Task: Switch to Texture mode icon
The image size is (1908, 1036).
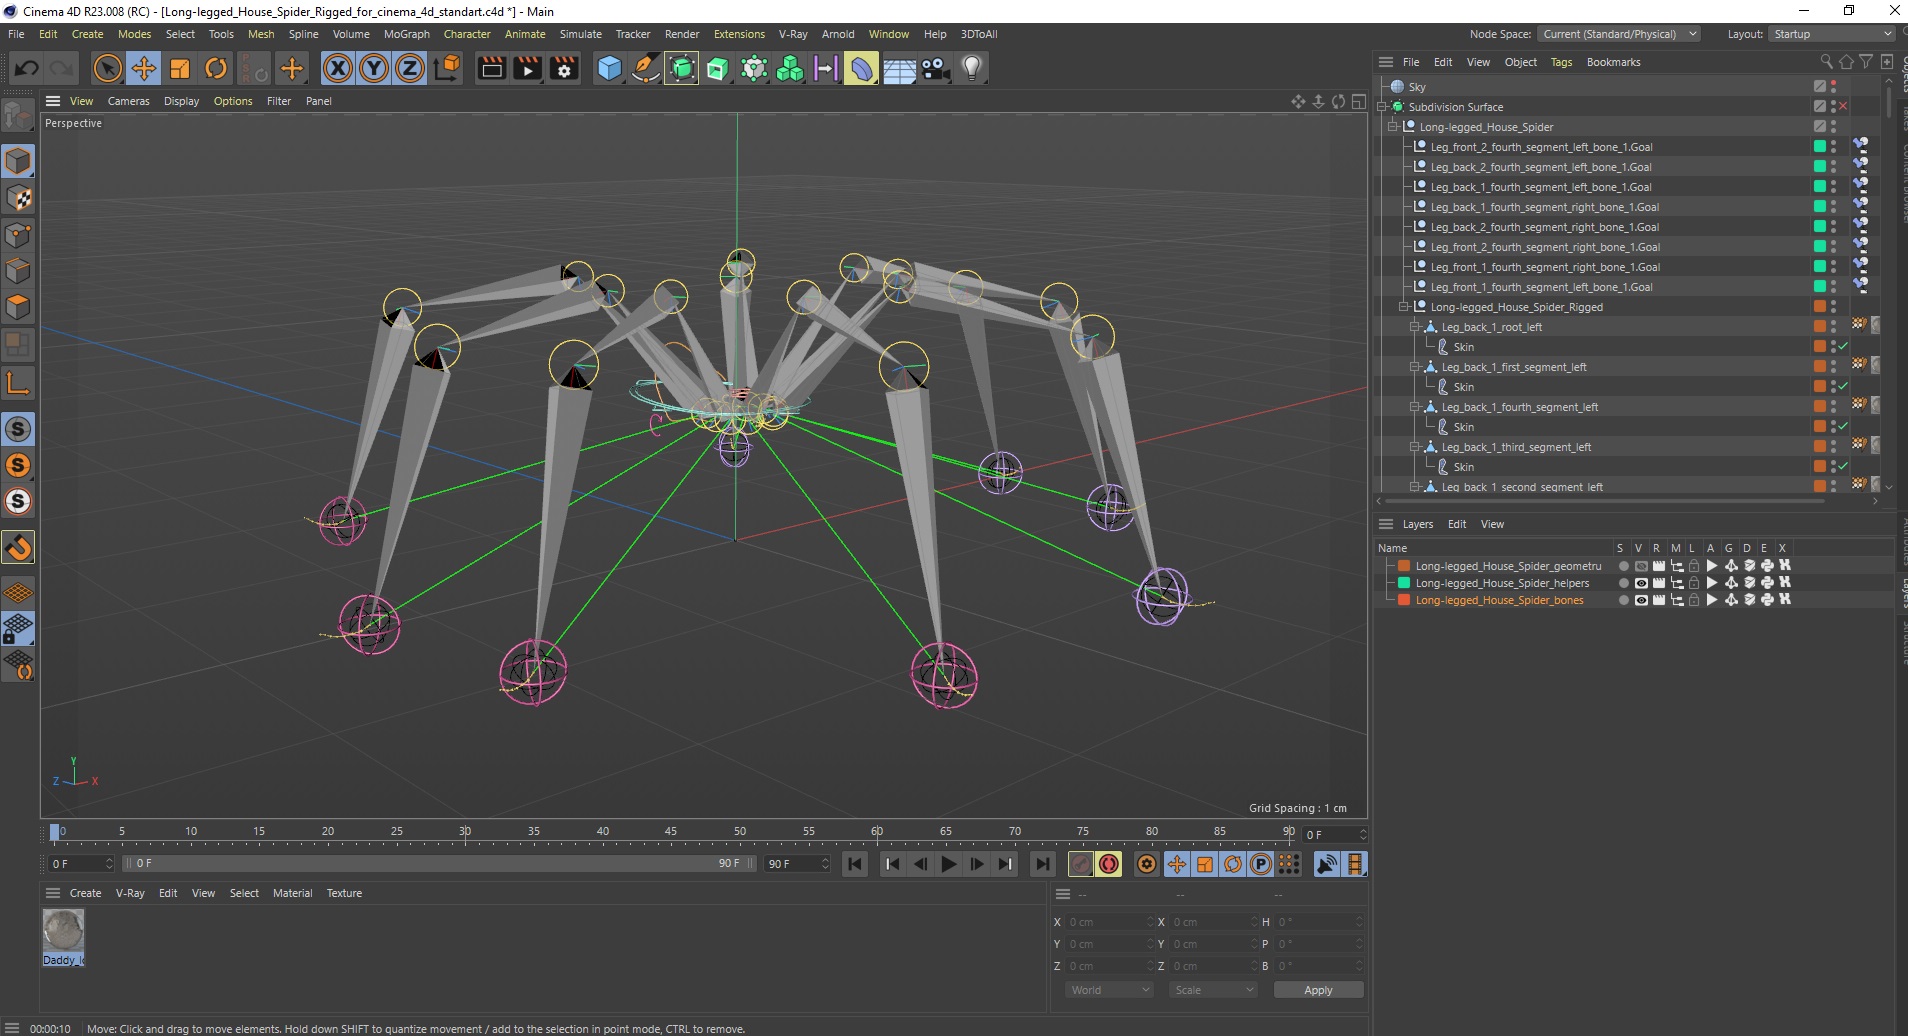Action: tap(19, 198)
